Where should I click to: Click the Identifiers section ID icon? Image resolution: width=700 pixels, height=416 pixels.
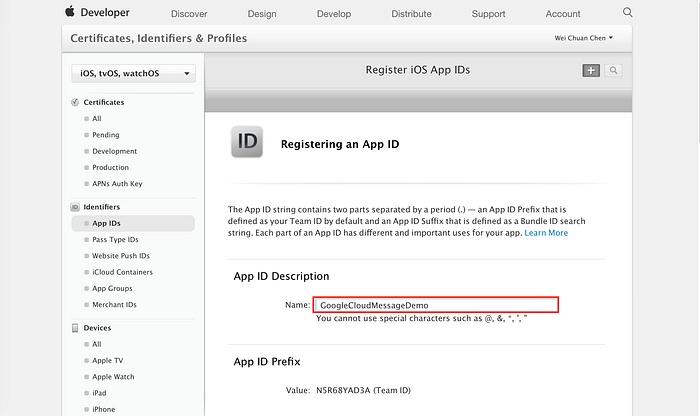click(x=75, y=207)
